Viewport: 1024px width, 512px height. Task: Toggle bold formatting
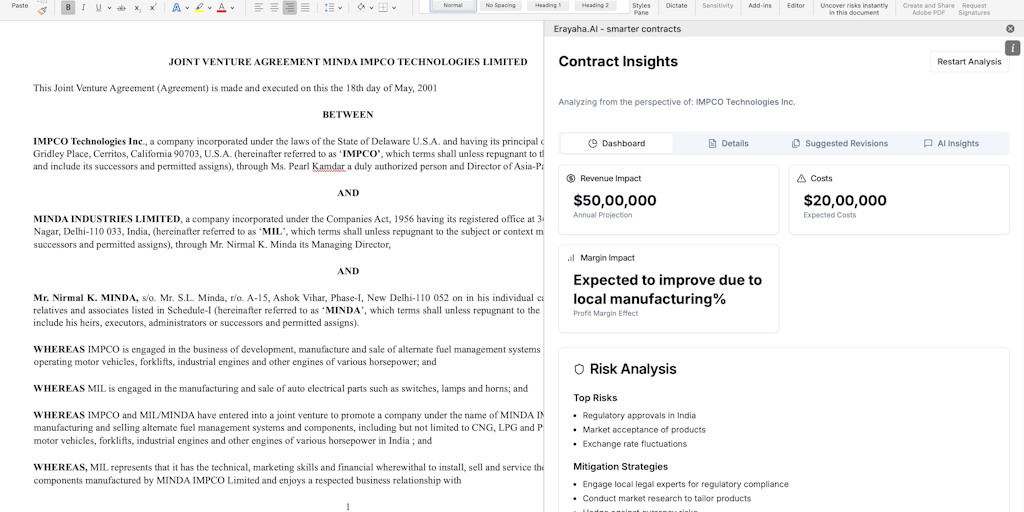(x=68, y=8)
